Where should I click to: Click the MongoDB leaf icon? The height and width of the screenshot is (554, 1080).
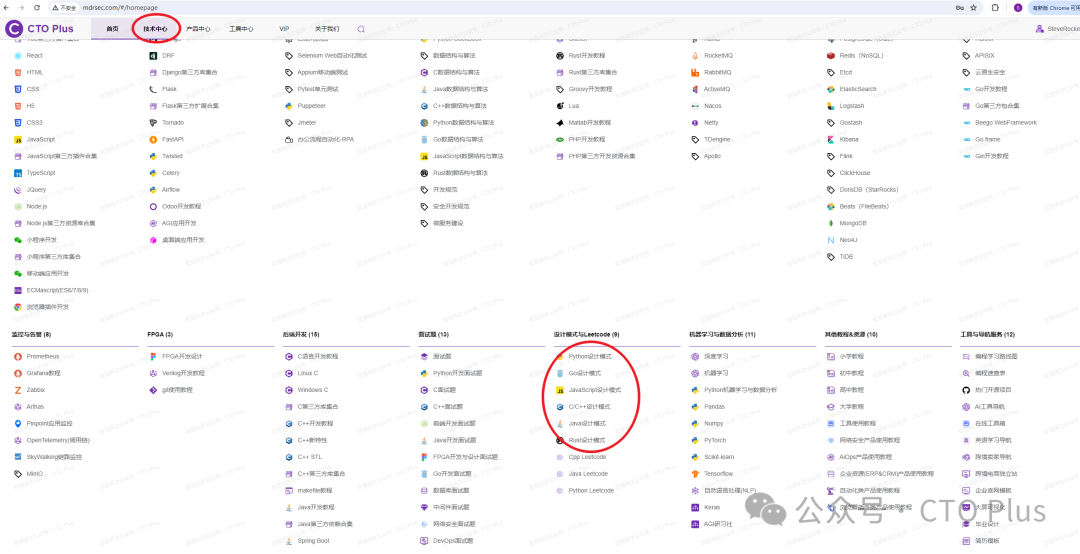831,223
